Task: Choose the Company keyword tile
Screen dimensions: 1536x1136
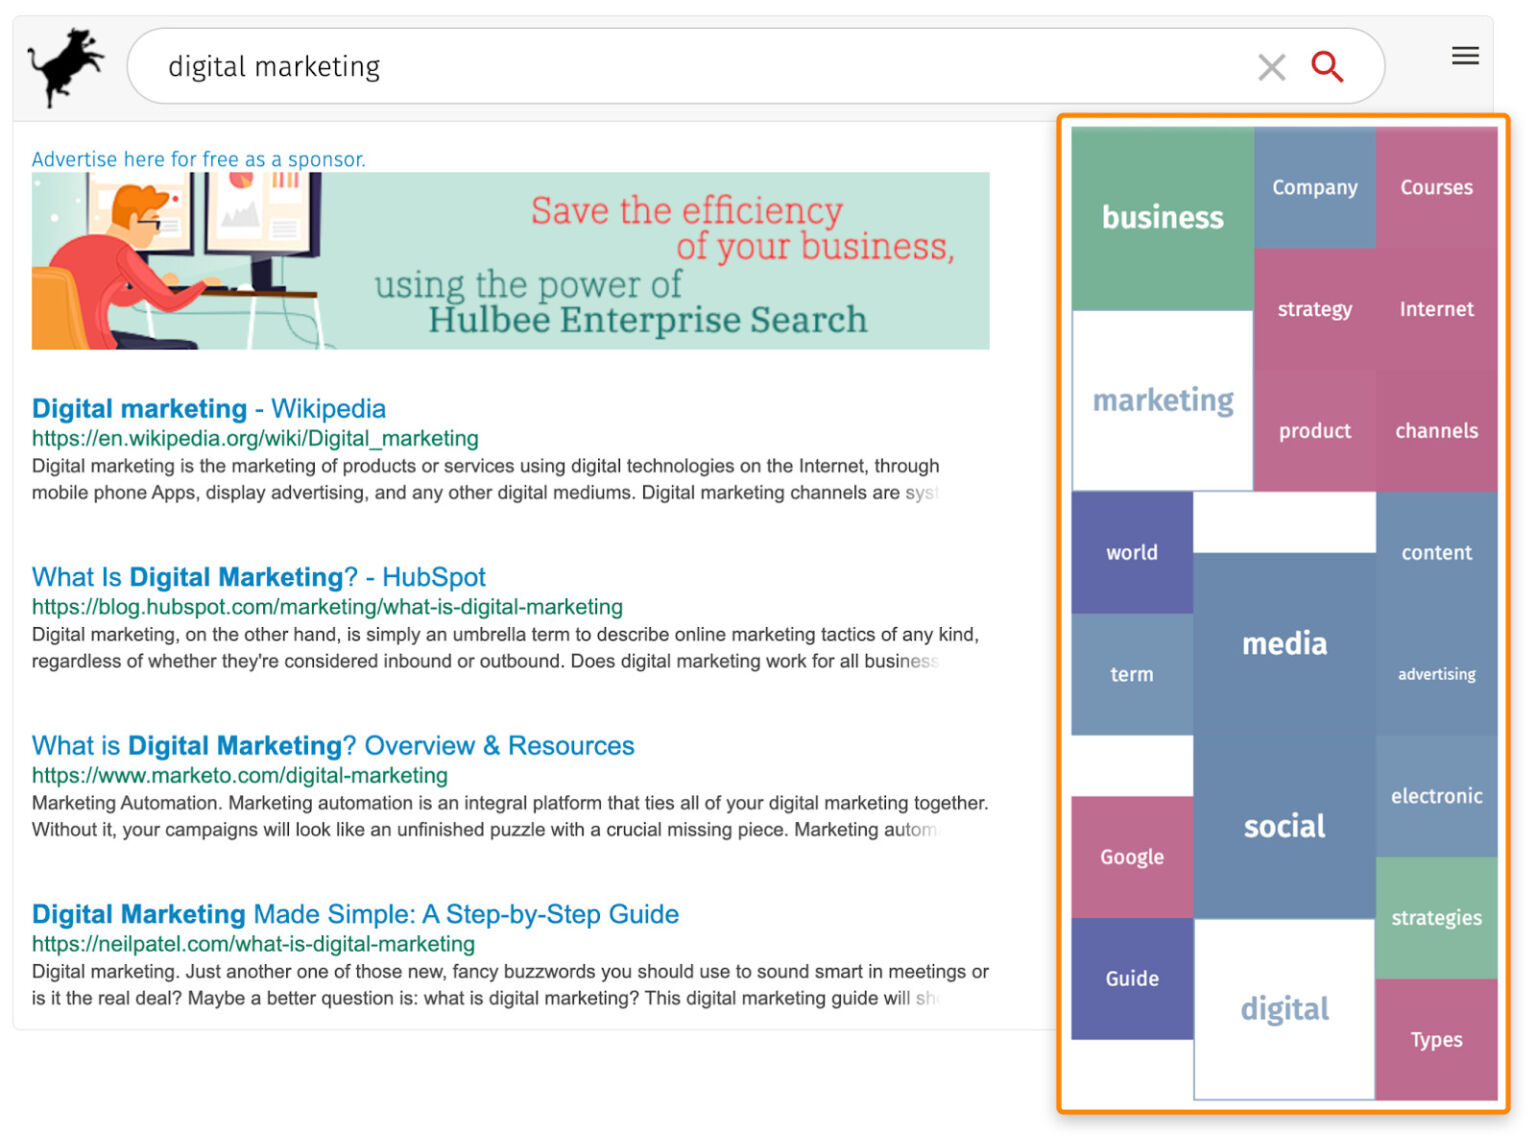Action: (1314, 188)
